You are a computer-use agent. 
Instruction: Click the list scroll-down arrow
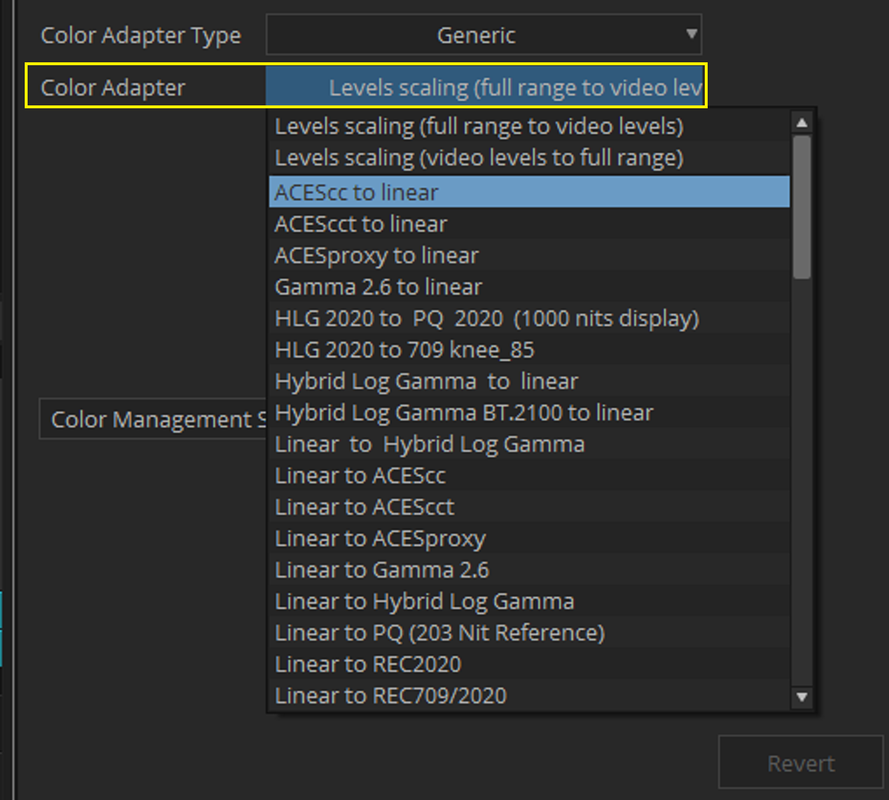802,697
